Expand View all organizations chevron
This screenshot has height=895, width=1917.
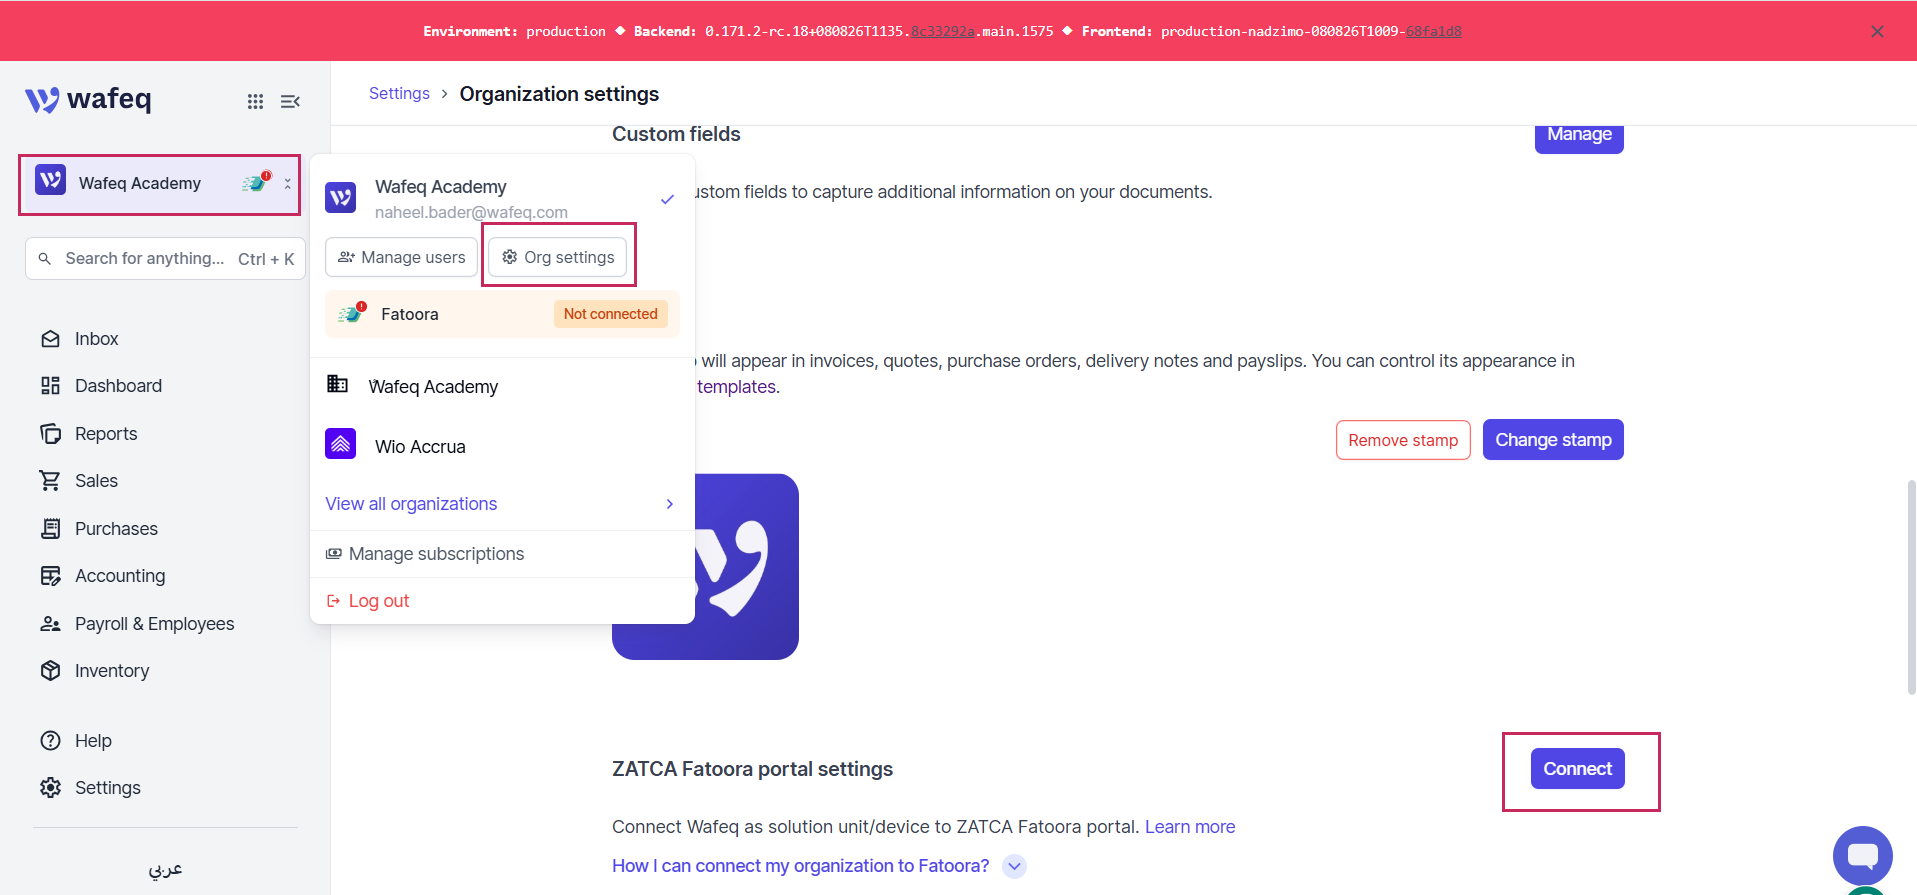coord(670,504)
